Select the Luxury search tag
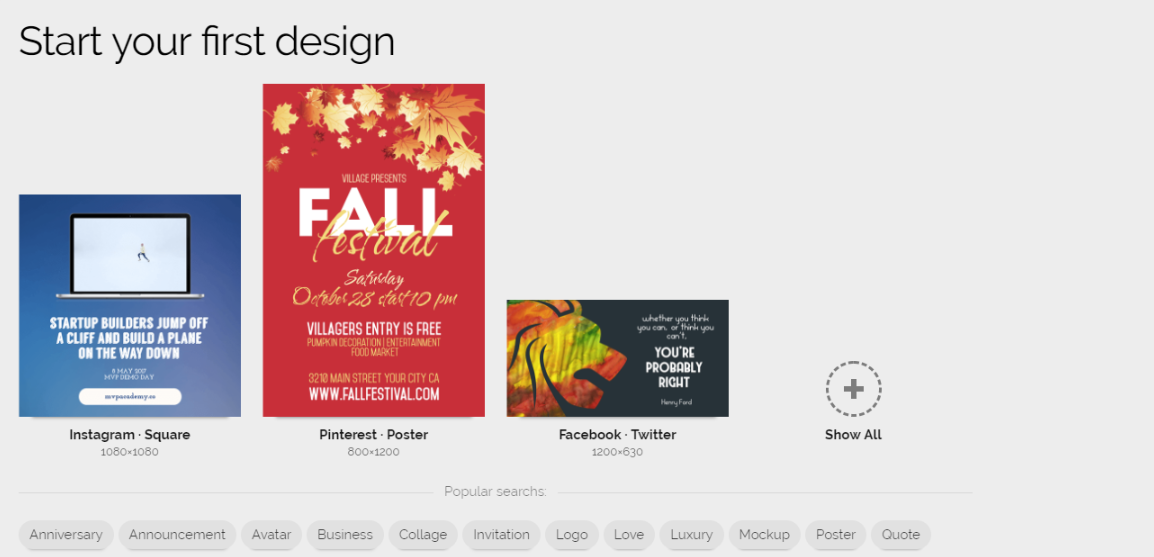 (692, 535)
